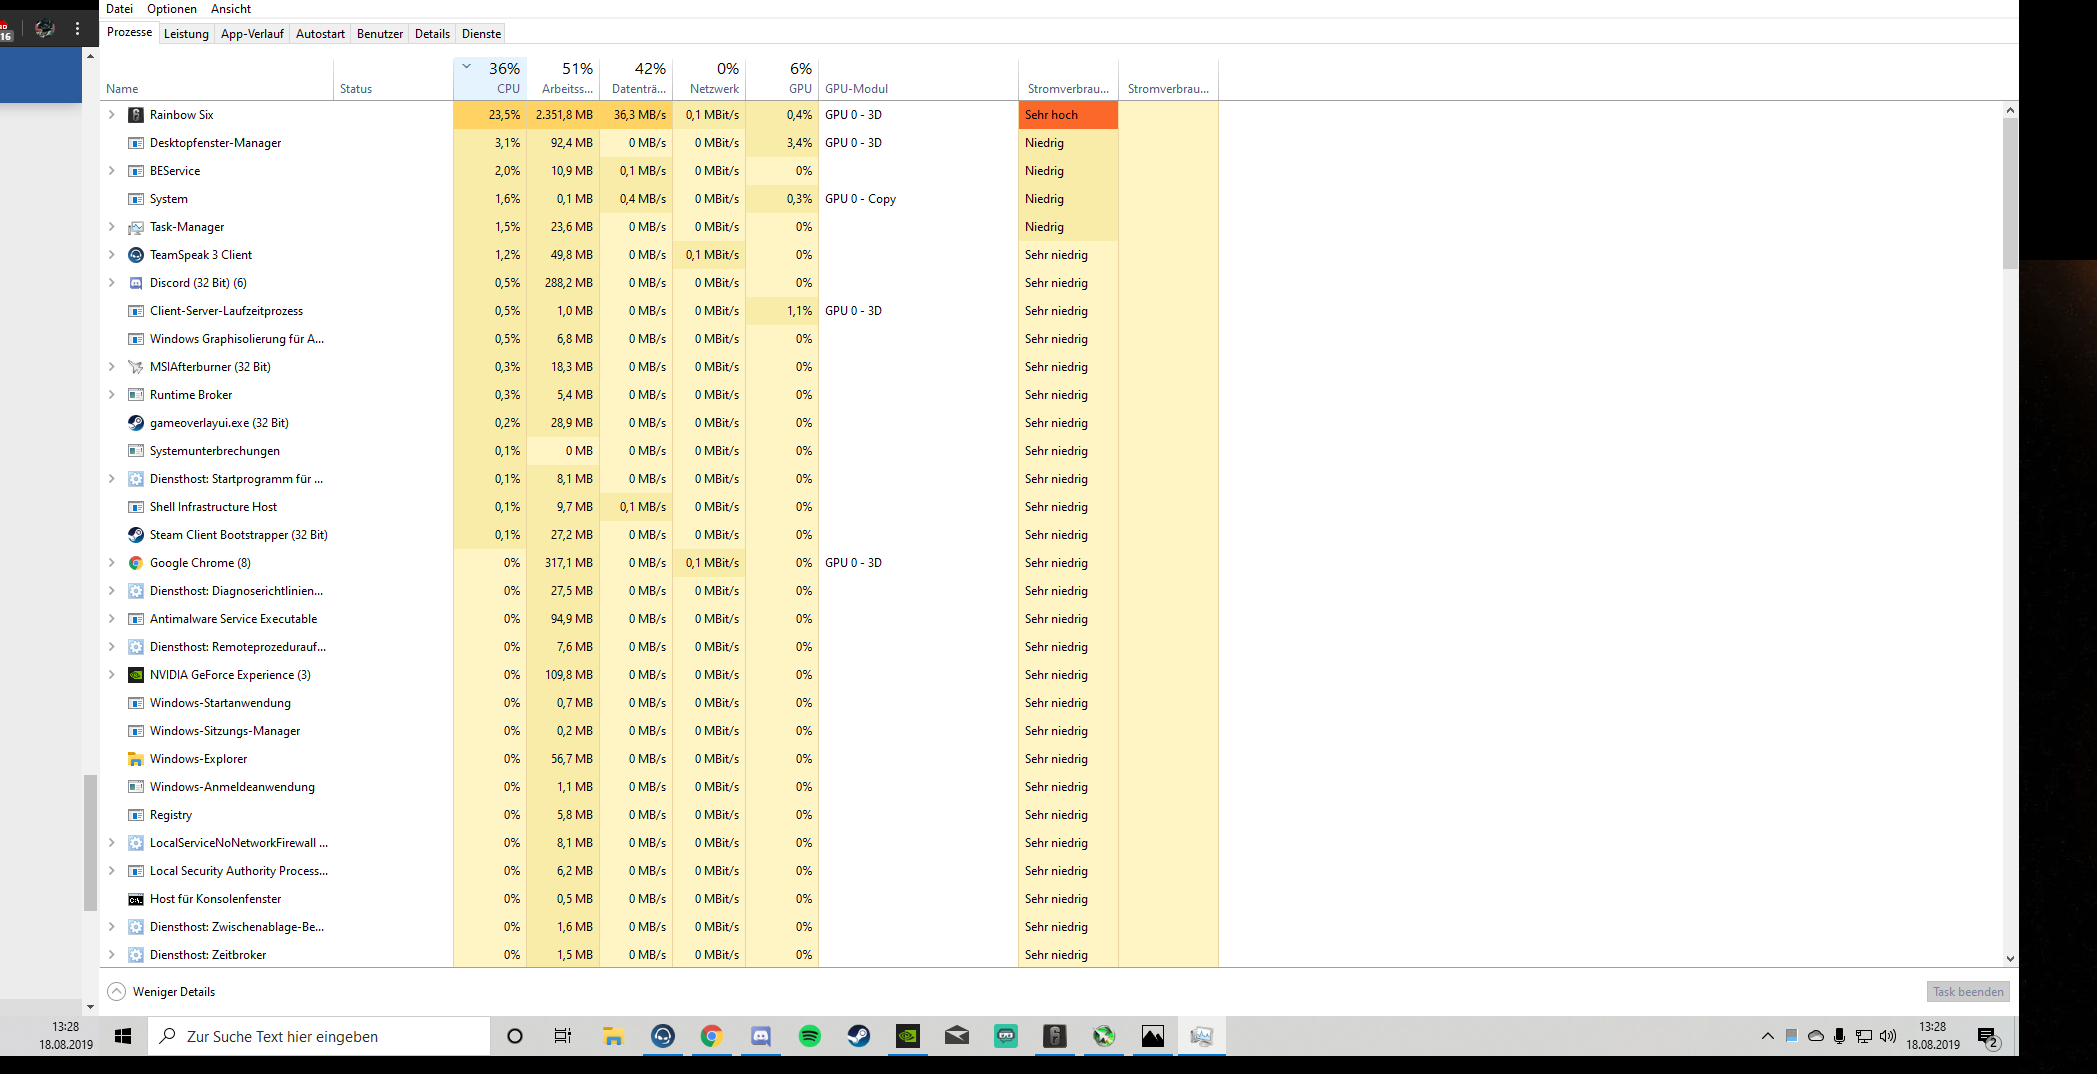
Task: Open NVIDIA GeForce Experience from taskbar
Action: (907, 1036)
